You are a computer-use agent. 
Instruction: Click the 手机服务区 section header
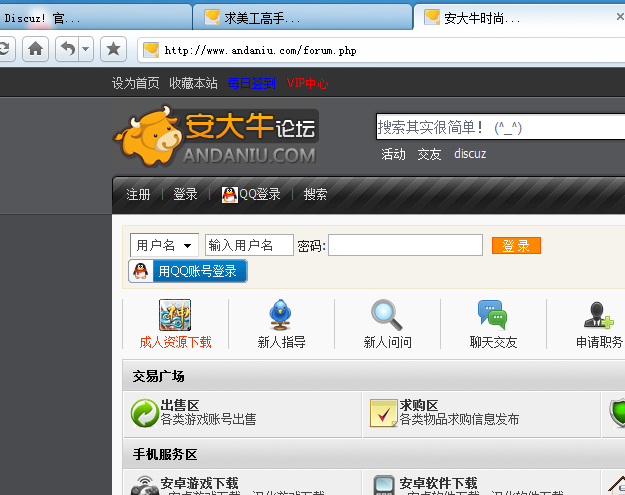tap(374, 454)
